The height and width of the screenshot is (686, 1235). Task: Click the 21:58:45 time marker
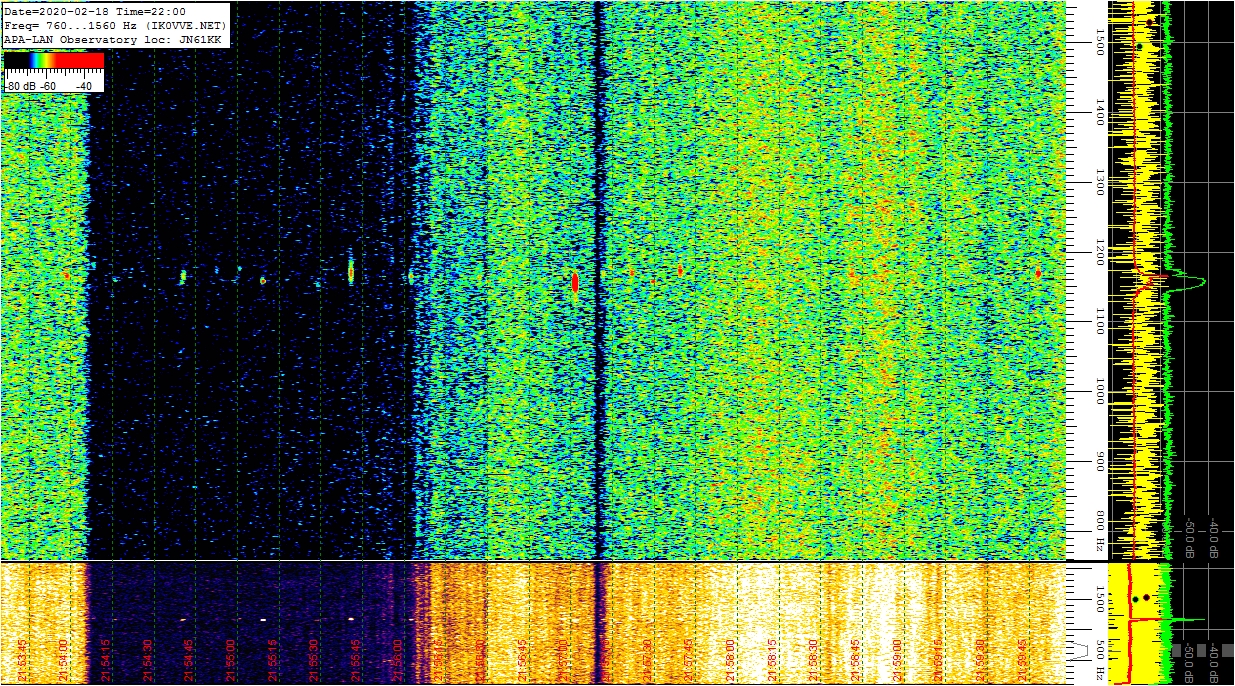(x=857, y=660)
